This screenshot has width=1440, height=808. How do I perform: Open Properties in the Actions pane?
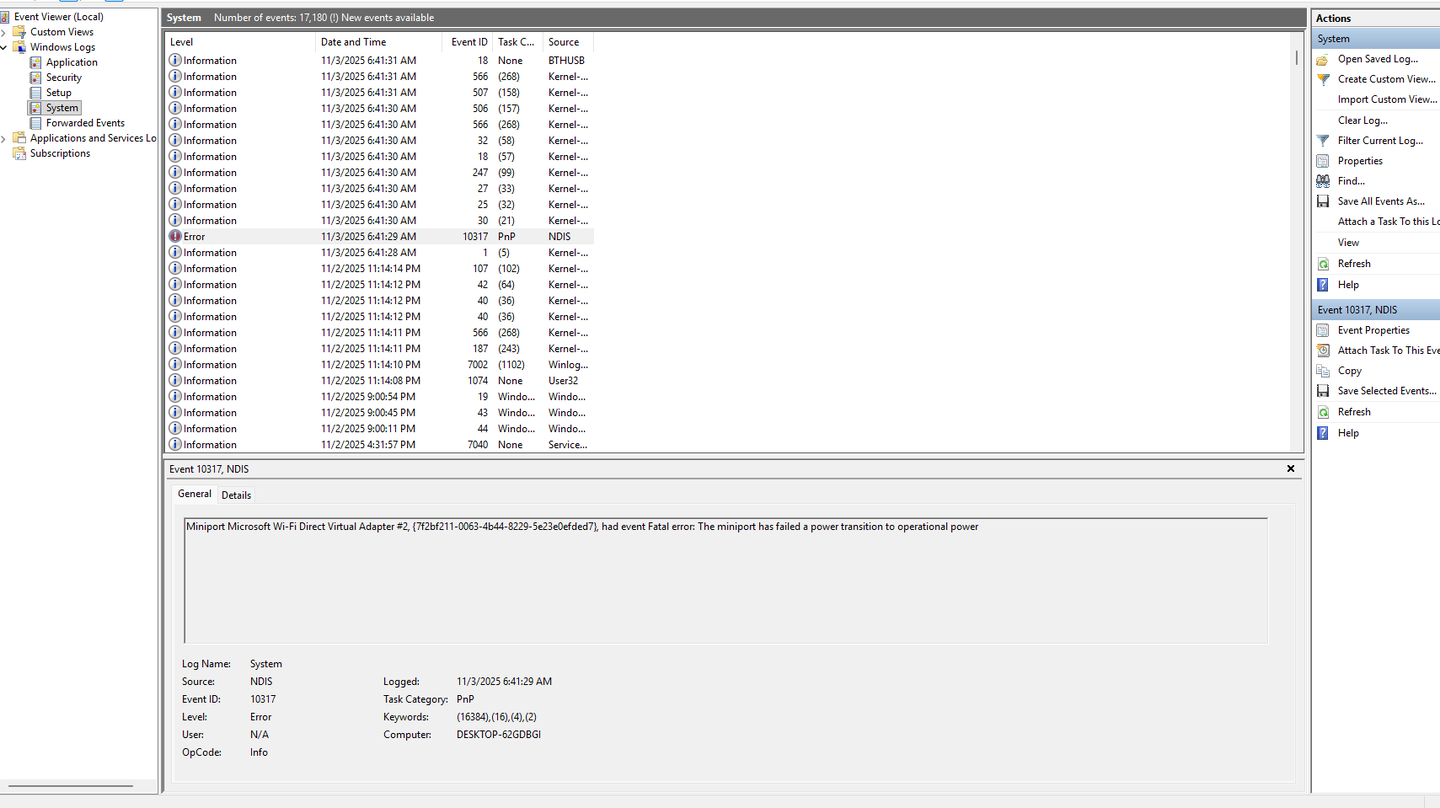pyautogui.click(x=1359, y=161)
